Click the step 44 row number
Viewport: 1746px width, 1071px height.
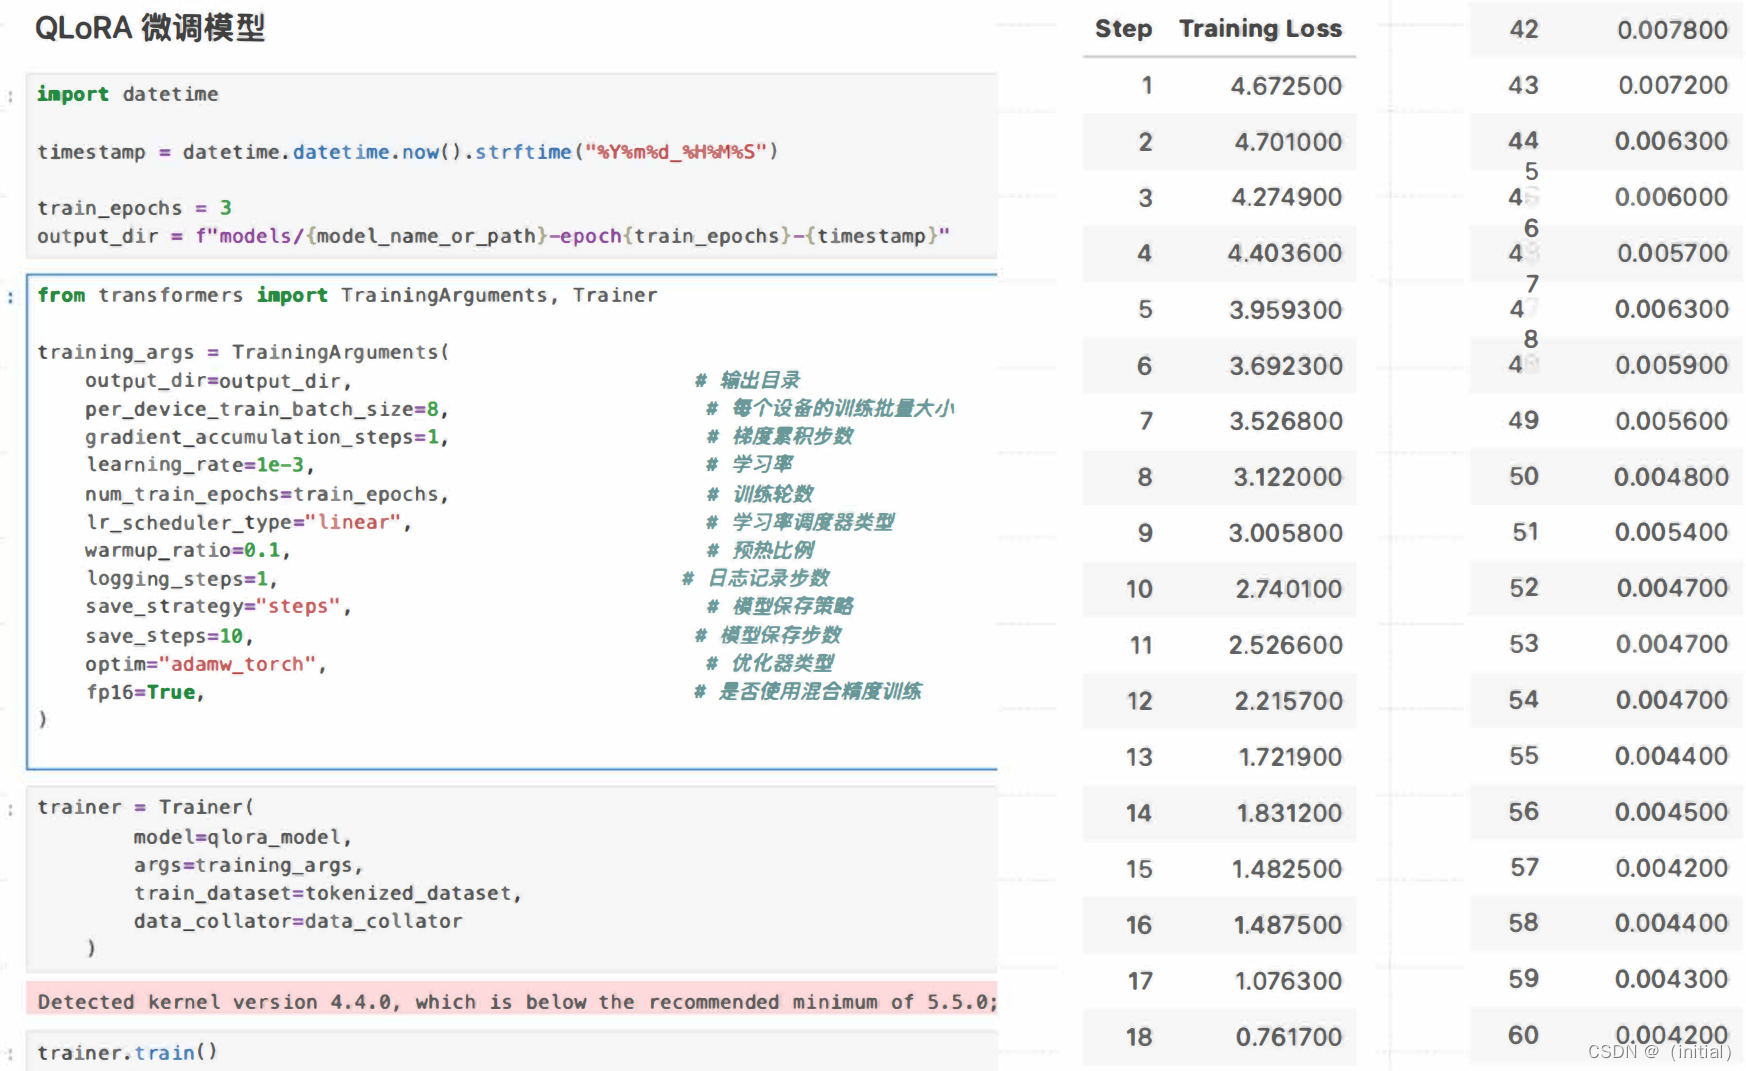click(1524, 141)
